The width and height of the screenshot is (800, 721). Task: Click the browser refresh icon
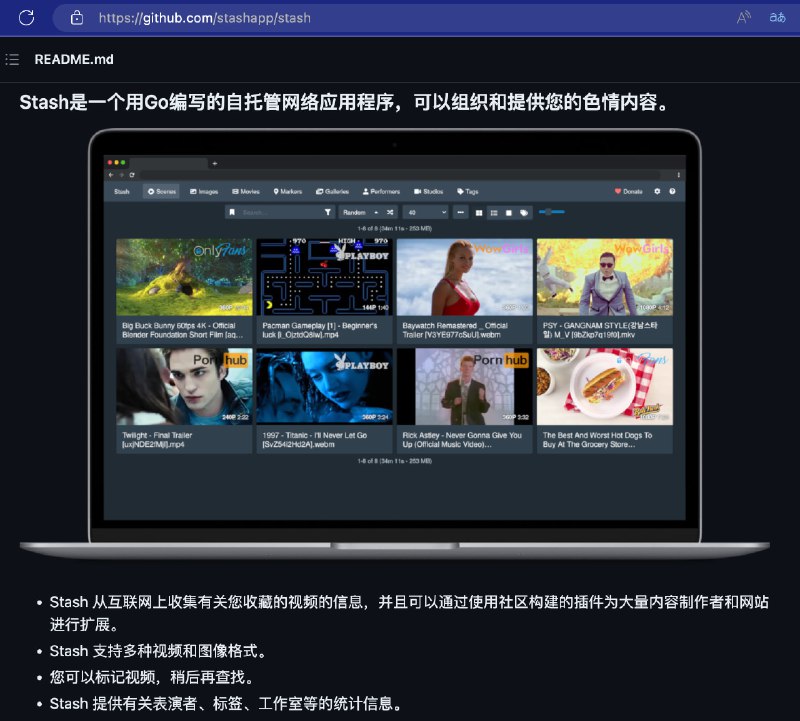(26, 17)
